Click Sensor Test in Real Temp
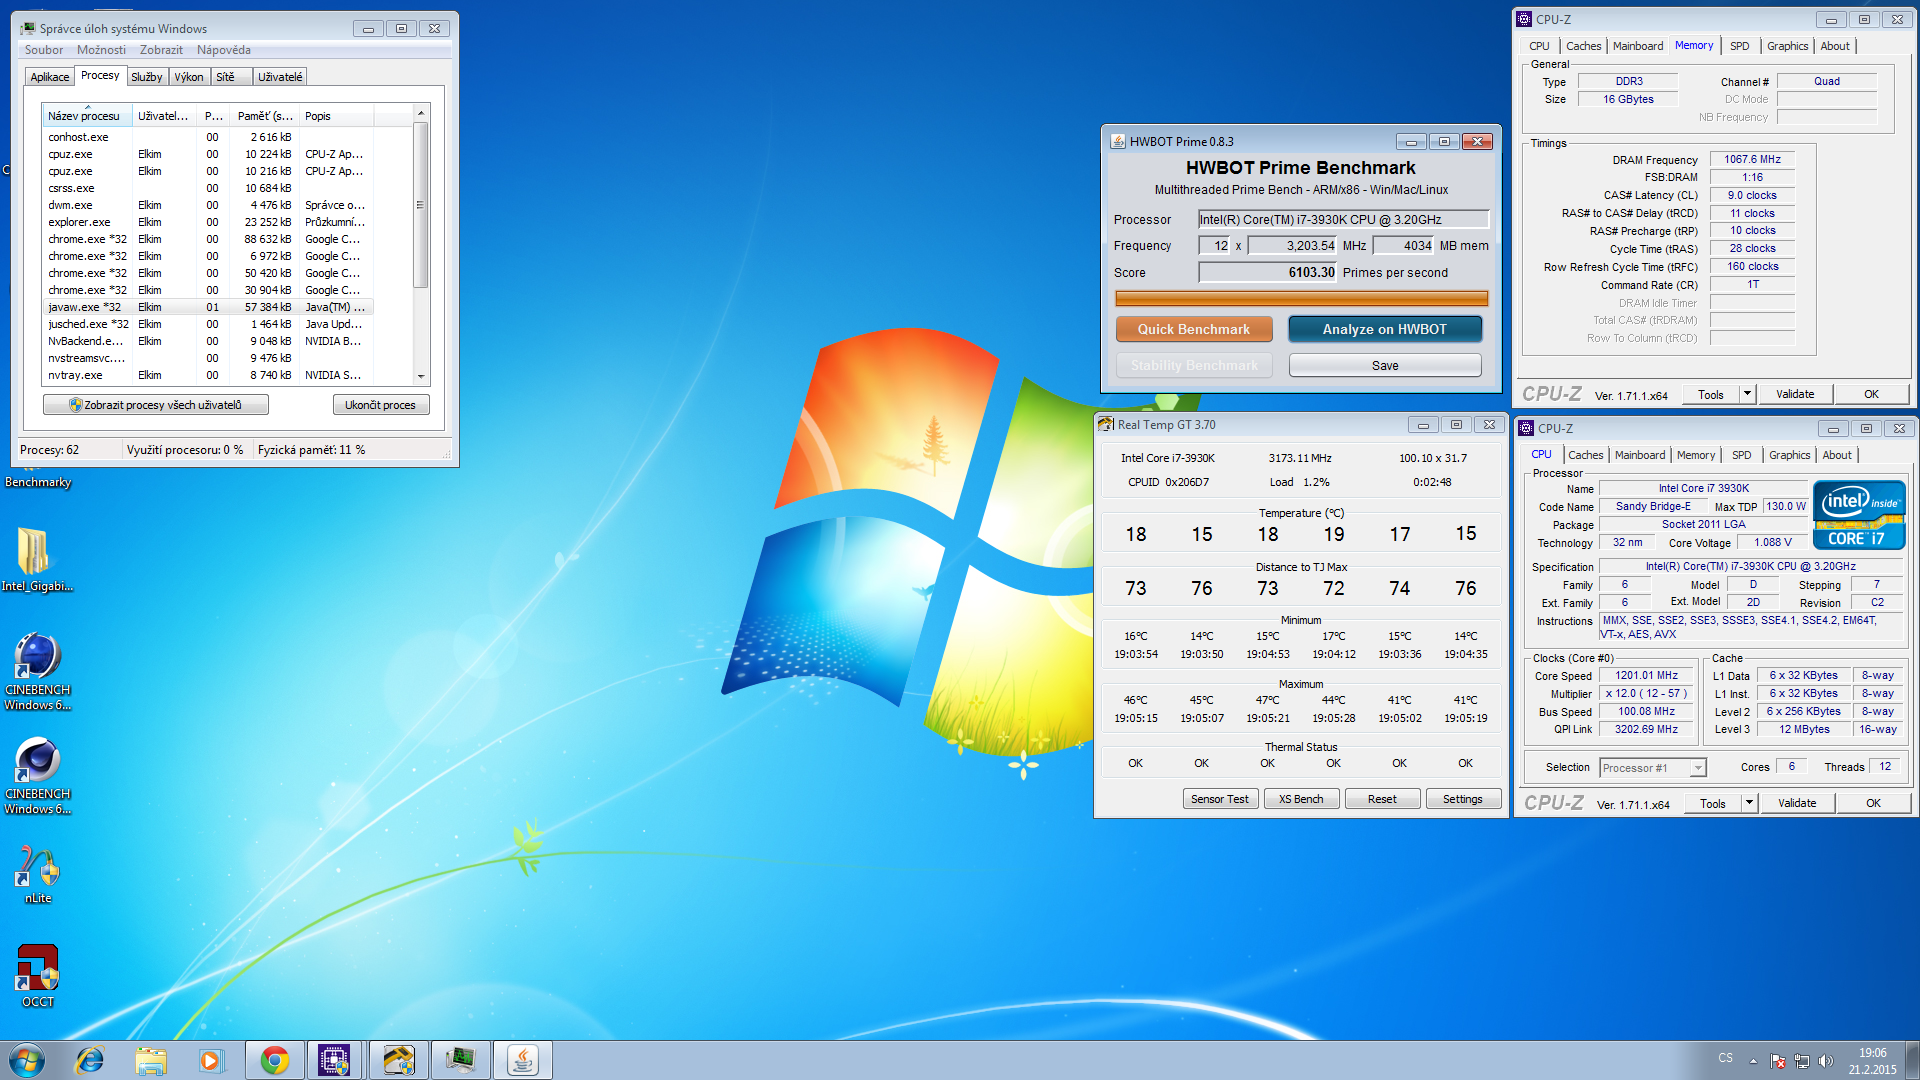 pos(1220,799)
